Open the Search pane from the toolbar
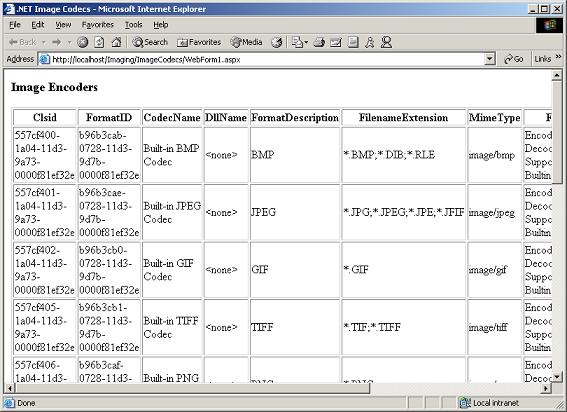The width and height of the screenshot is (567, 412). pos(150,42)
